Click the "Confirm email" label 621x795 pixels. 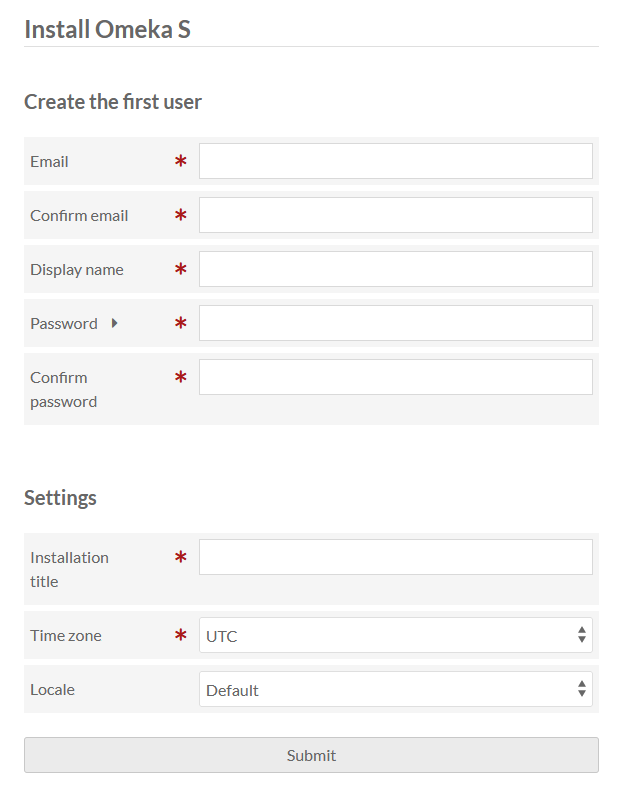point(79,215)
